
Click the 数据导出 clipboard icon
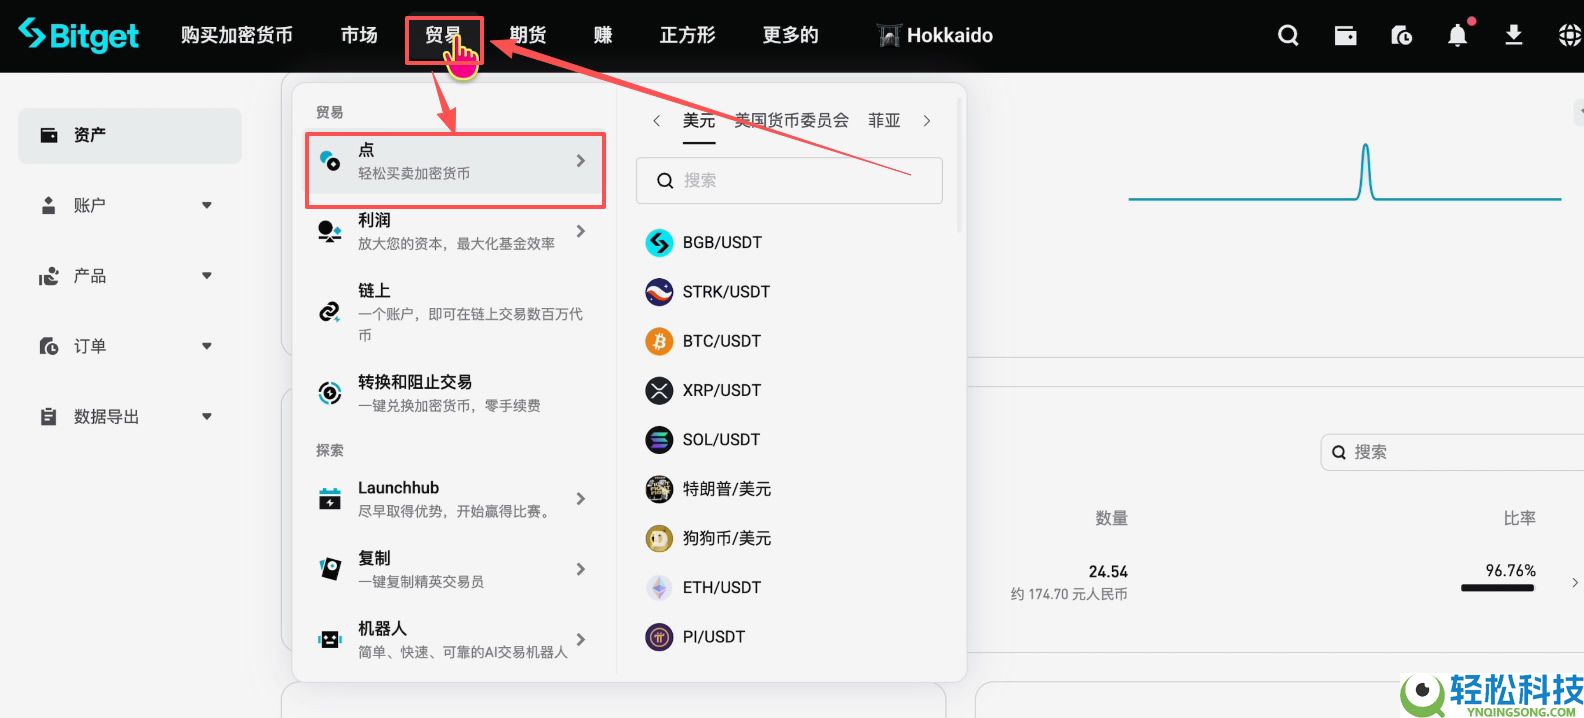pos(48,416)
